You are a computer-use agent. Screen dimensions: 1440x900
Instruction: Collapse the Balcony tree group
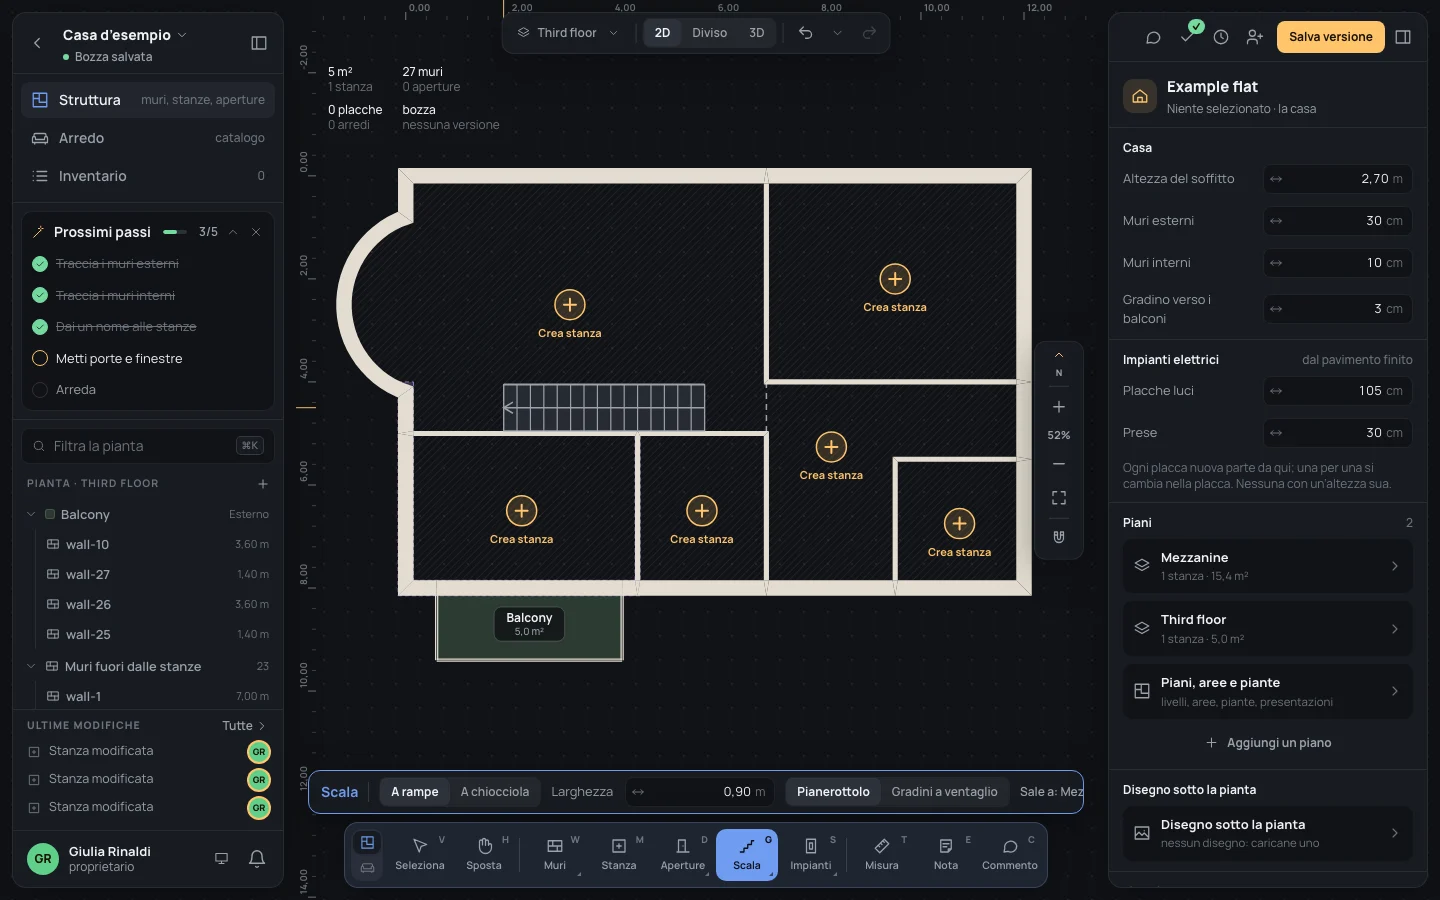31,515
